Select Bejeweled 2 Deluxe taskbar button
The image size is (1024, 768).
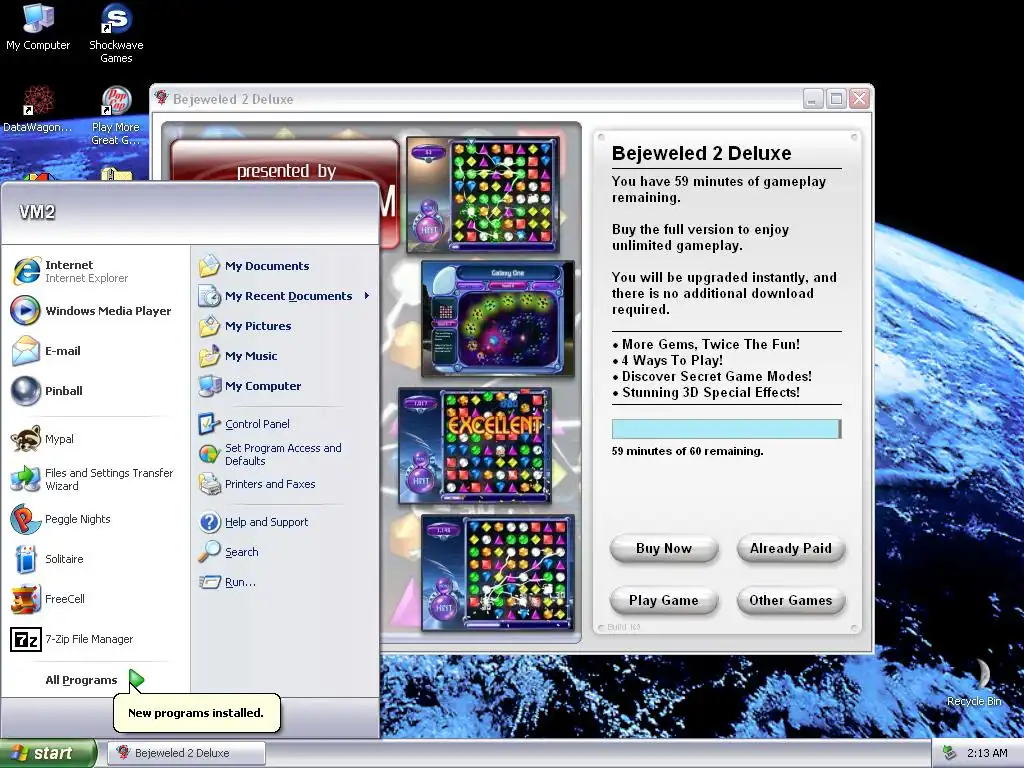186,753
